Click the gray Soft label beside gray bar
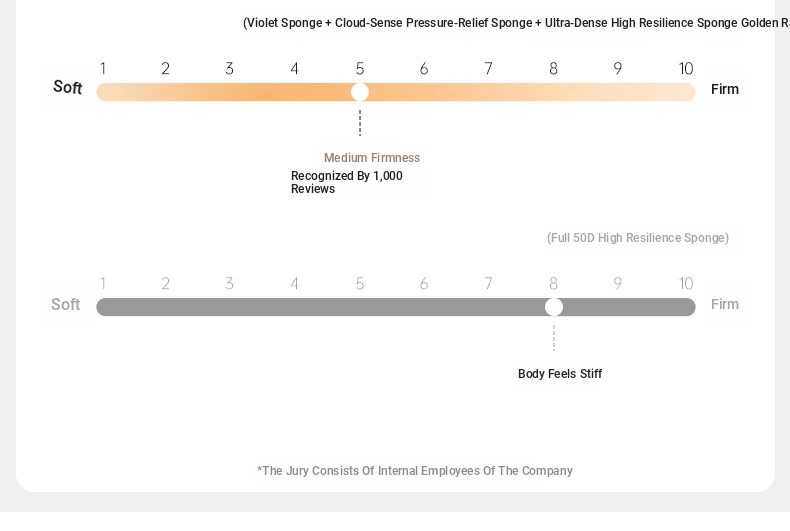This screenshot has width=790, height=531. [x=65, y=304]
